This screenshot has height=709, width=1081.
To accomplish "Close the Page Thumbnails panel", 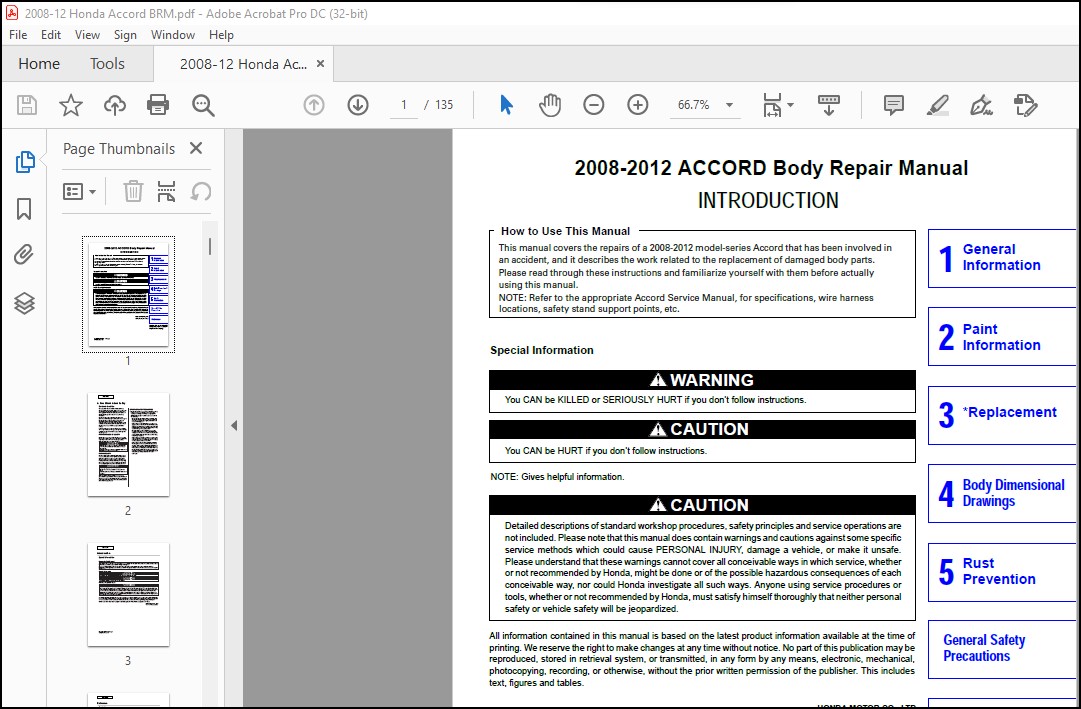I will tap(196, 148).
